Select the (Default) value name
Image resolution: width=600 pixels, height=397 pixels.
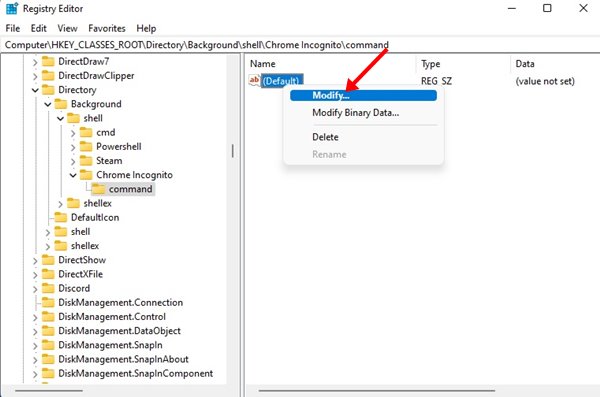282,81
